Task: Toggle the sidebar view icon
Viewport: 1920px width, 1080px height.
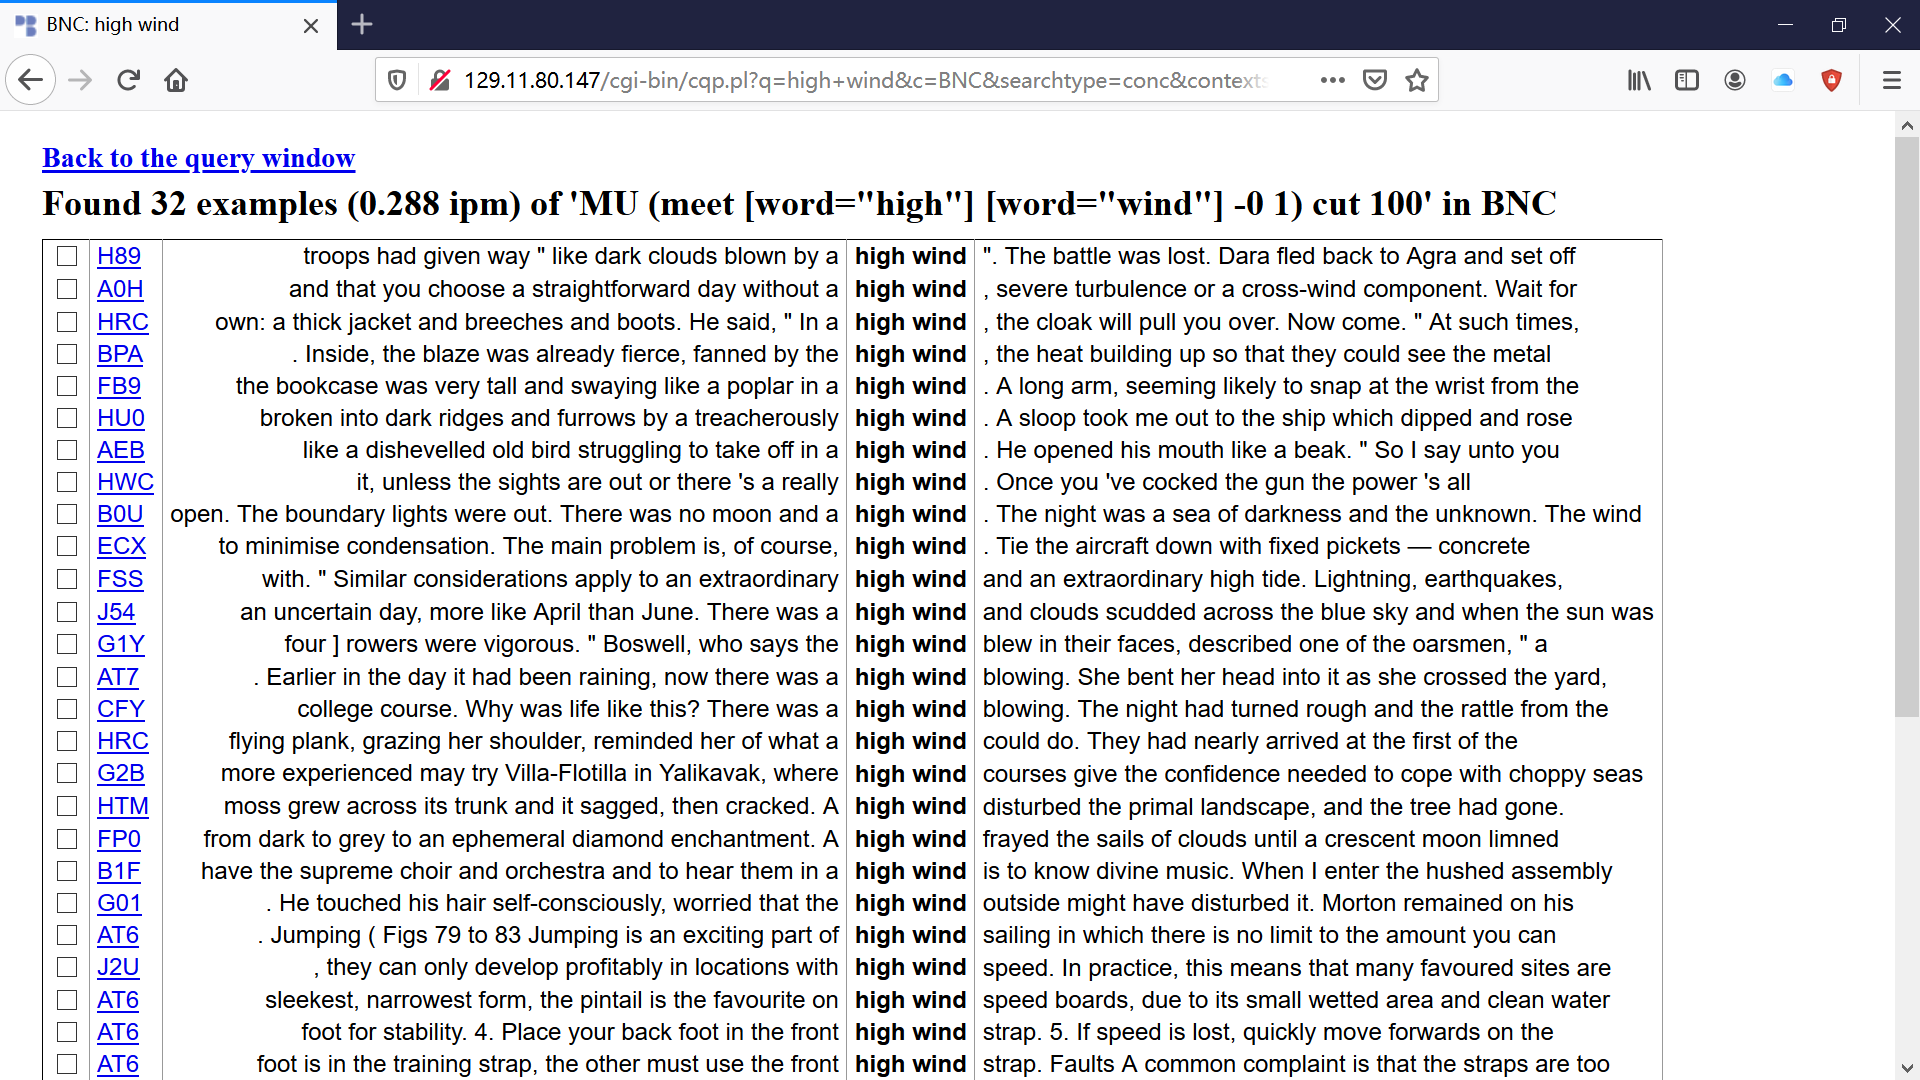Action: click(1686, 80)
